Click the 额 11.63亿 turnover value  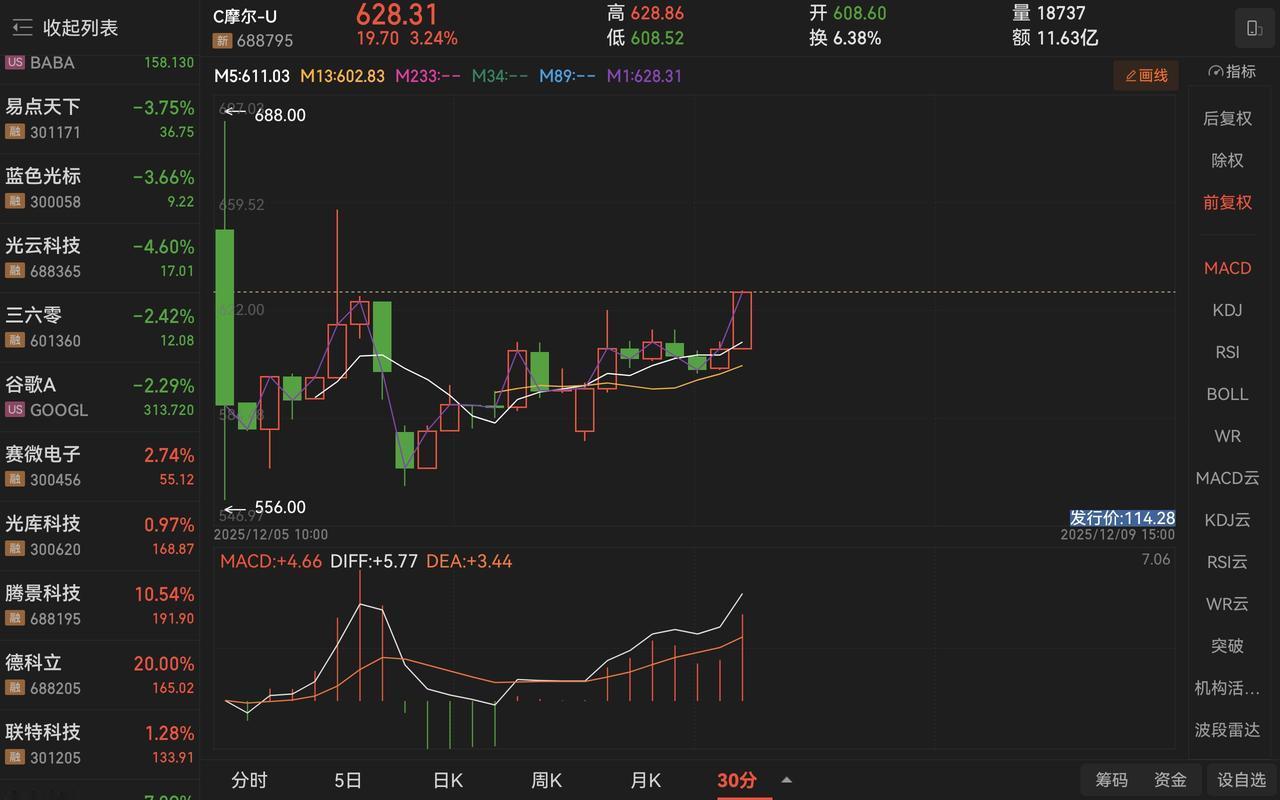click(1055, 38)
